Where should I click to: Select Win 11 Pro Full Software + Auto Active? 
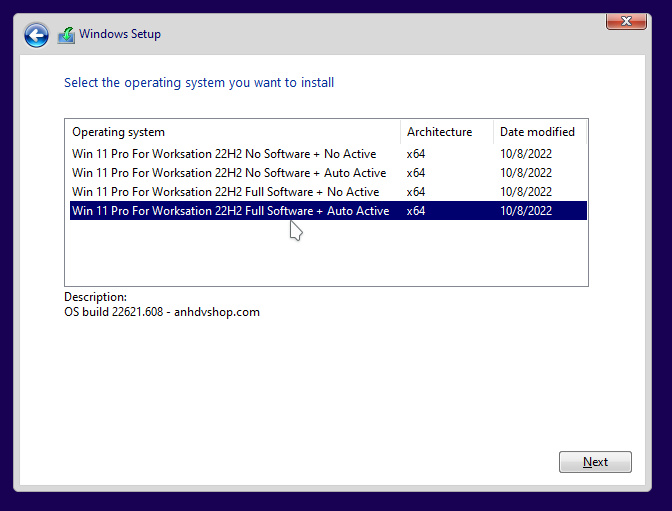(230, 211)
